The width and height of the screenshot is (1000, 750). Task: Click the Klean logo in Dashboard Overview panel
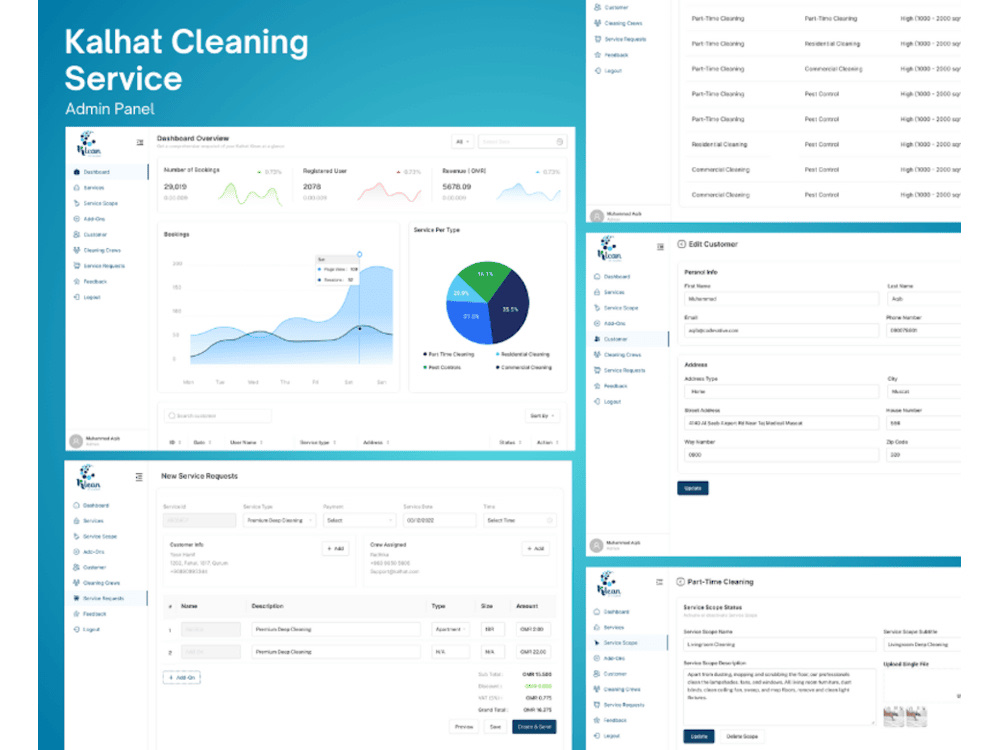pos(88,144)
